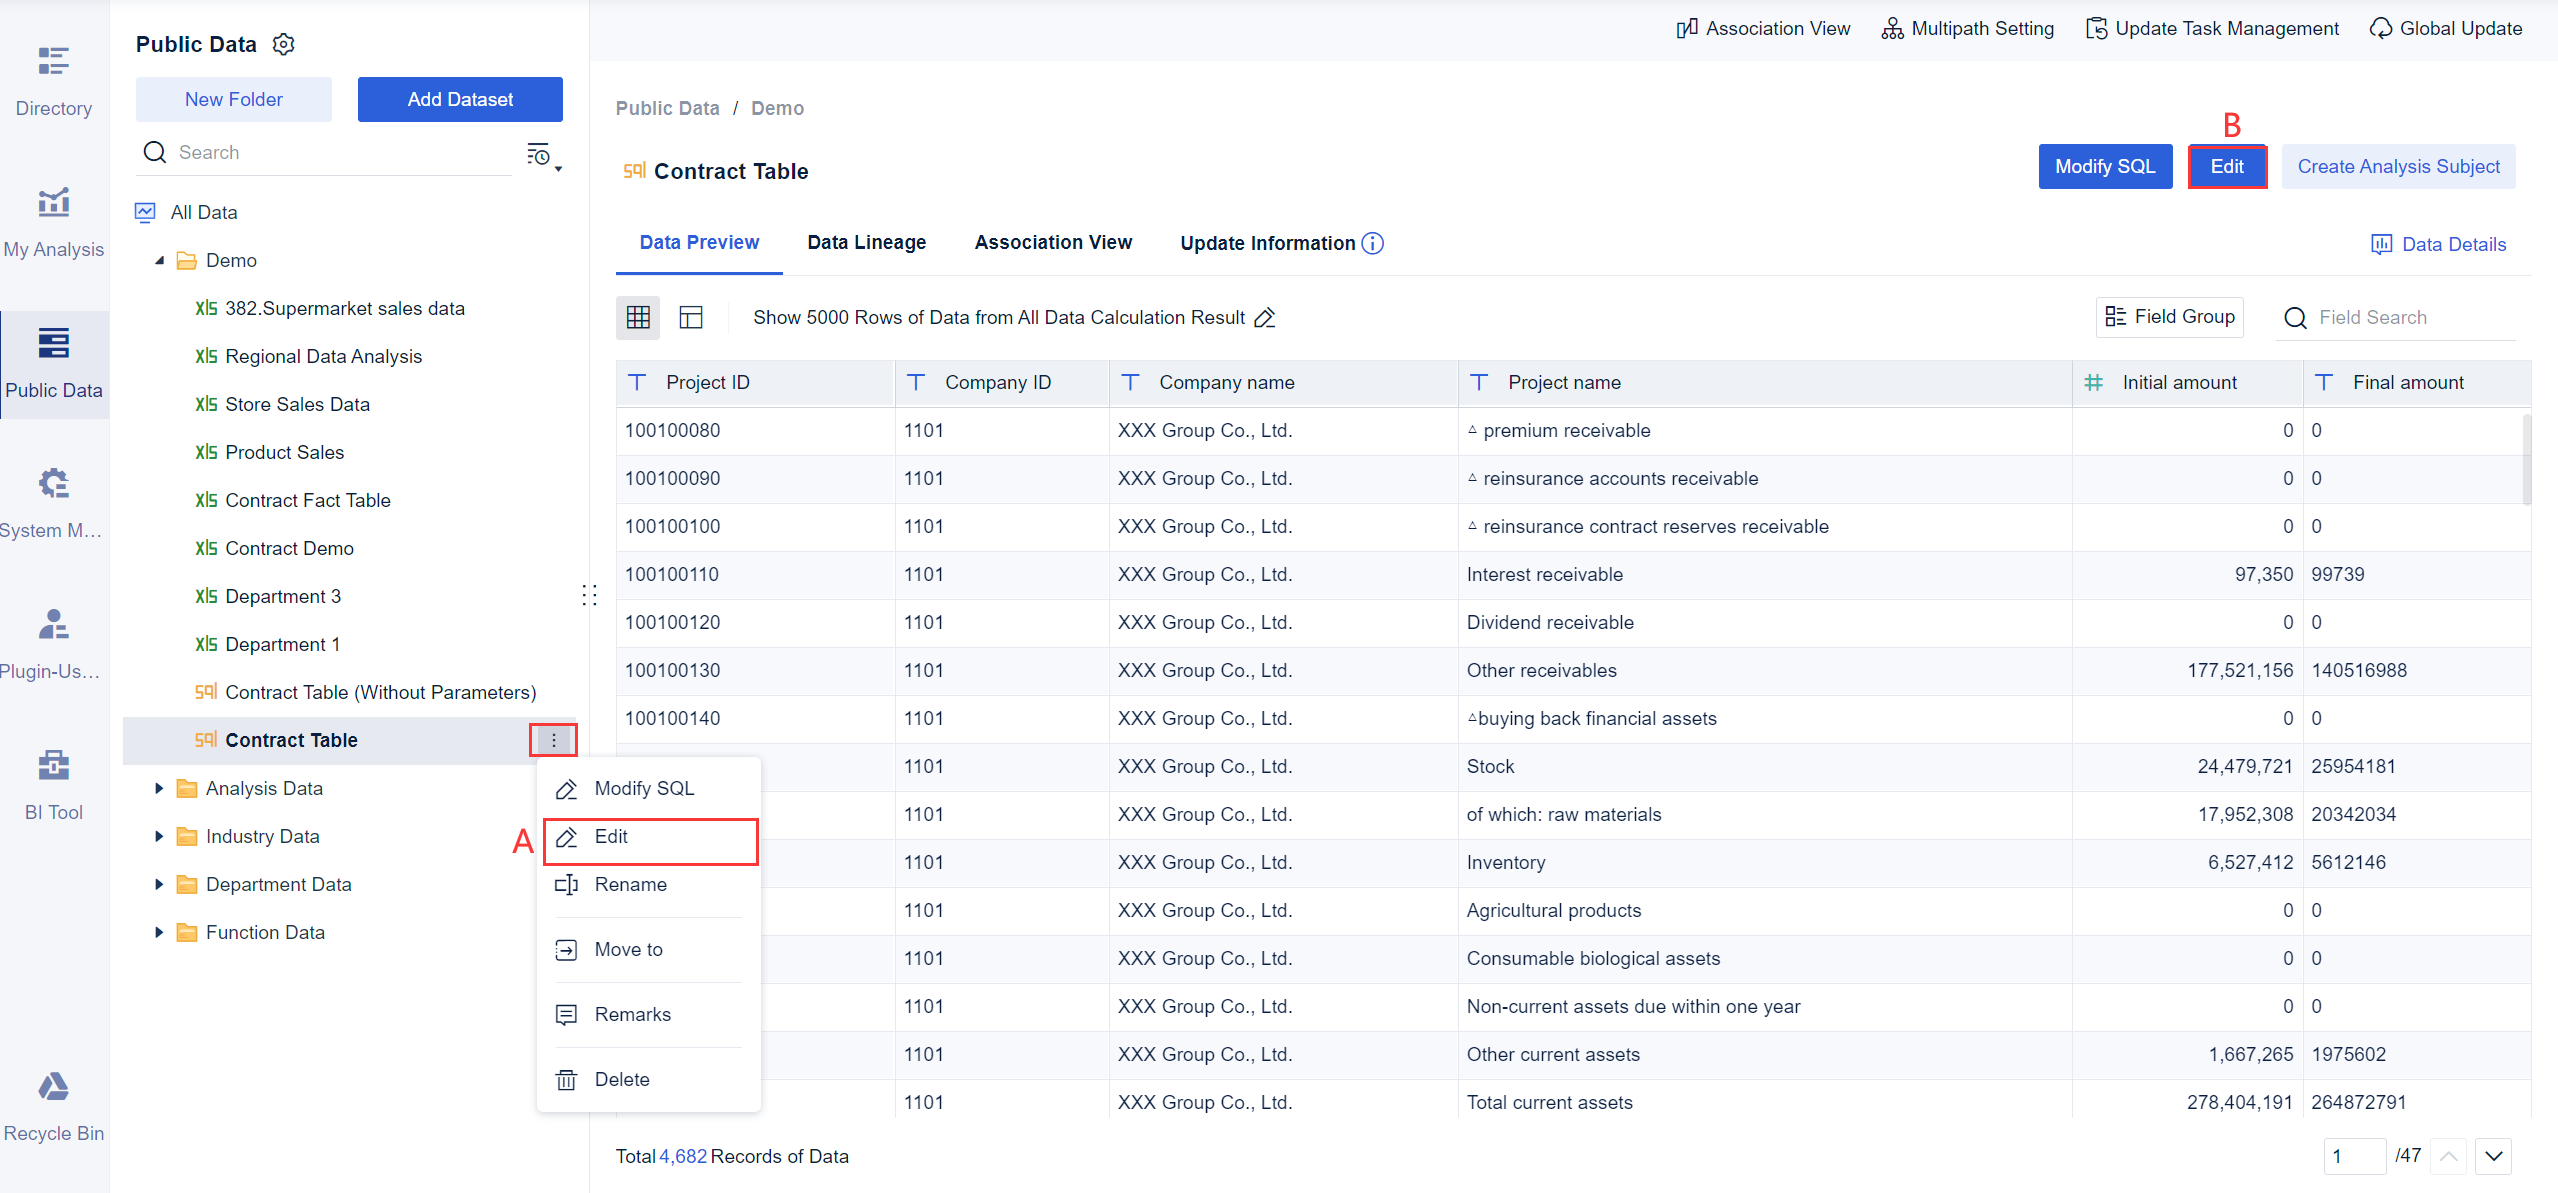
Task: Click the Create Analysis Subject button
Action: click(x=2397, y=166)
